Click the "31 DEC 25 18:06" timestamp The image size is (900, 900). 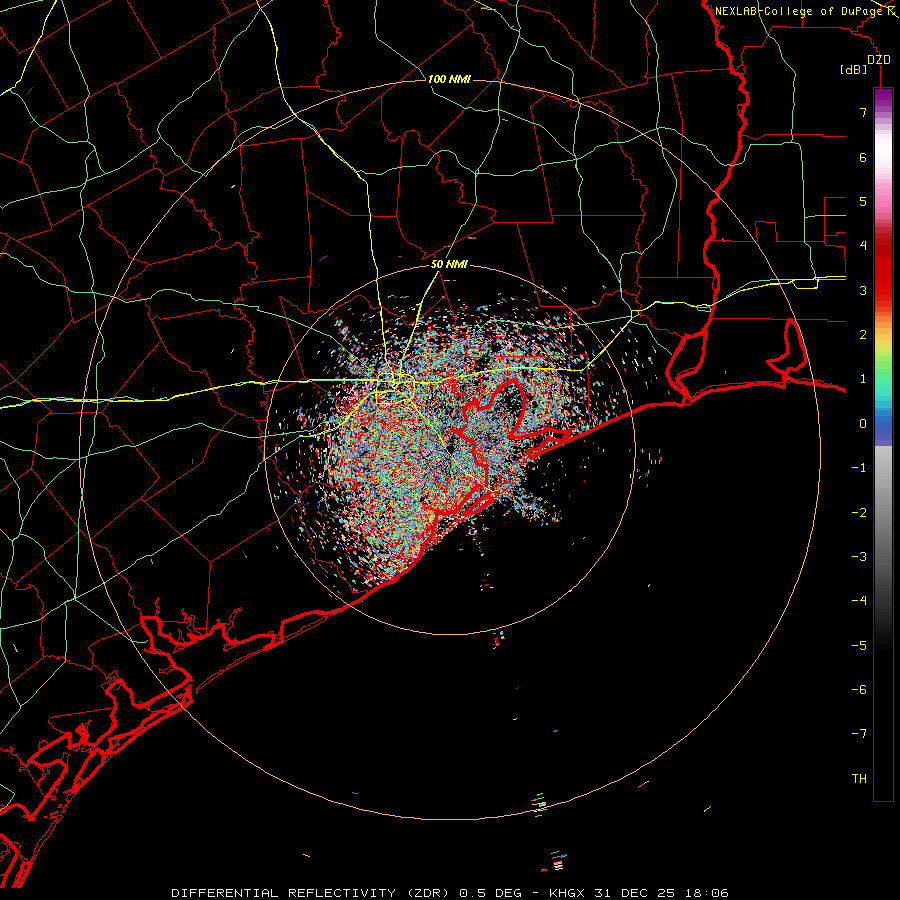(660, 893)
